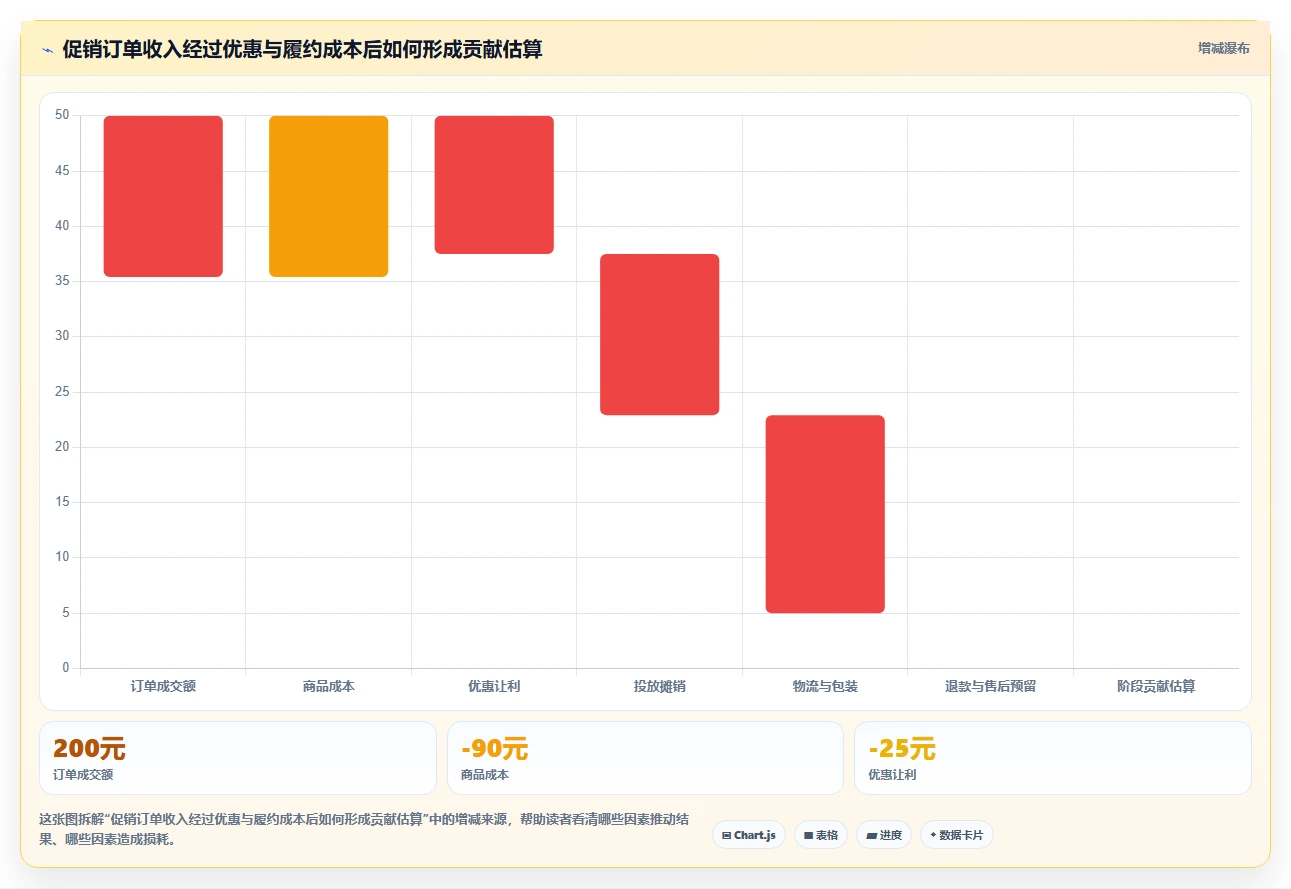Click the y-axis value 25

coord(62,391)
